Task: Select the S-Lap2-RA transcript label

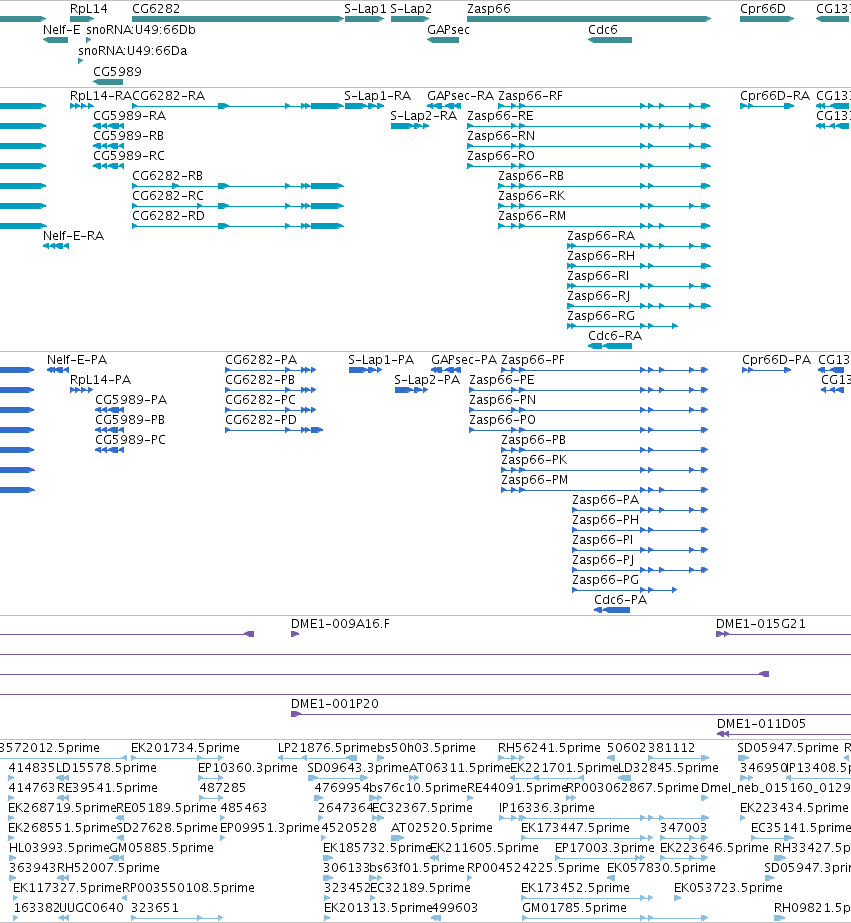Action: [424, 116]
